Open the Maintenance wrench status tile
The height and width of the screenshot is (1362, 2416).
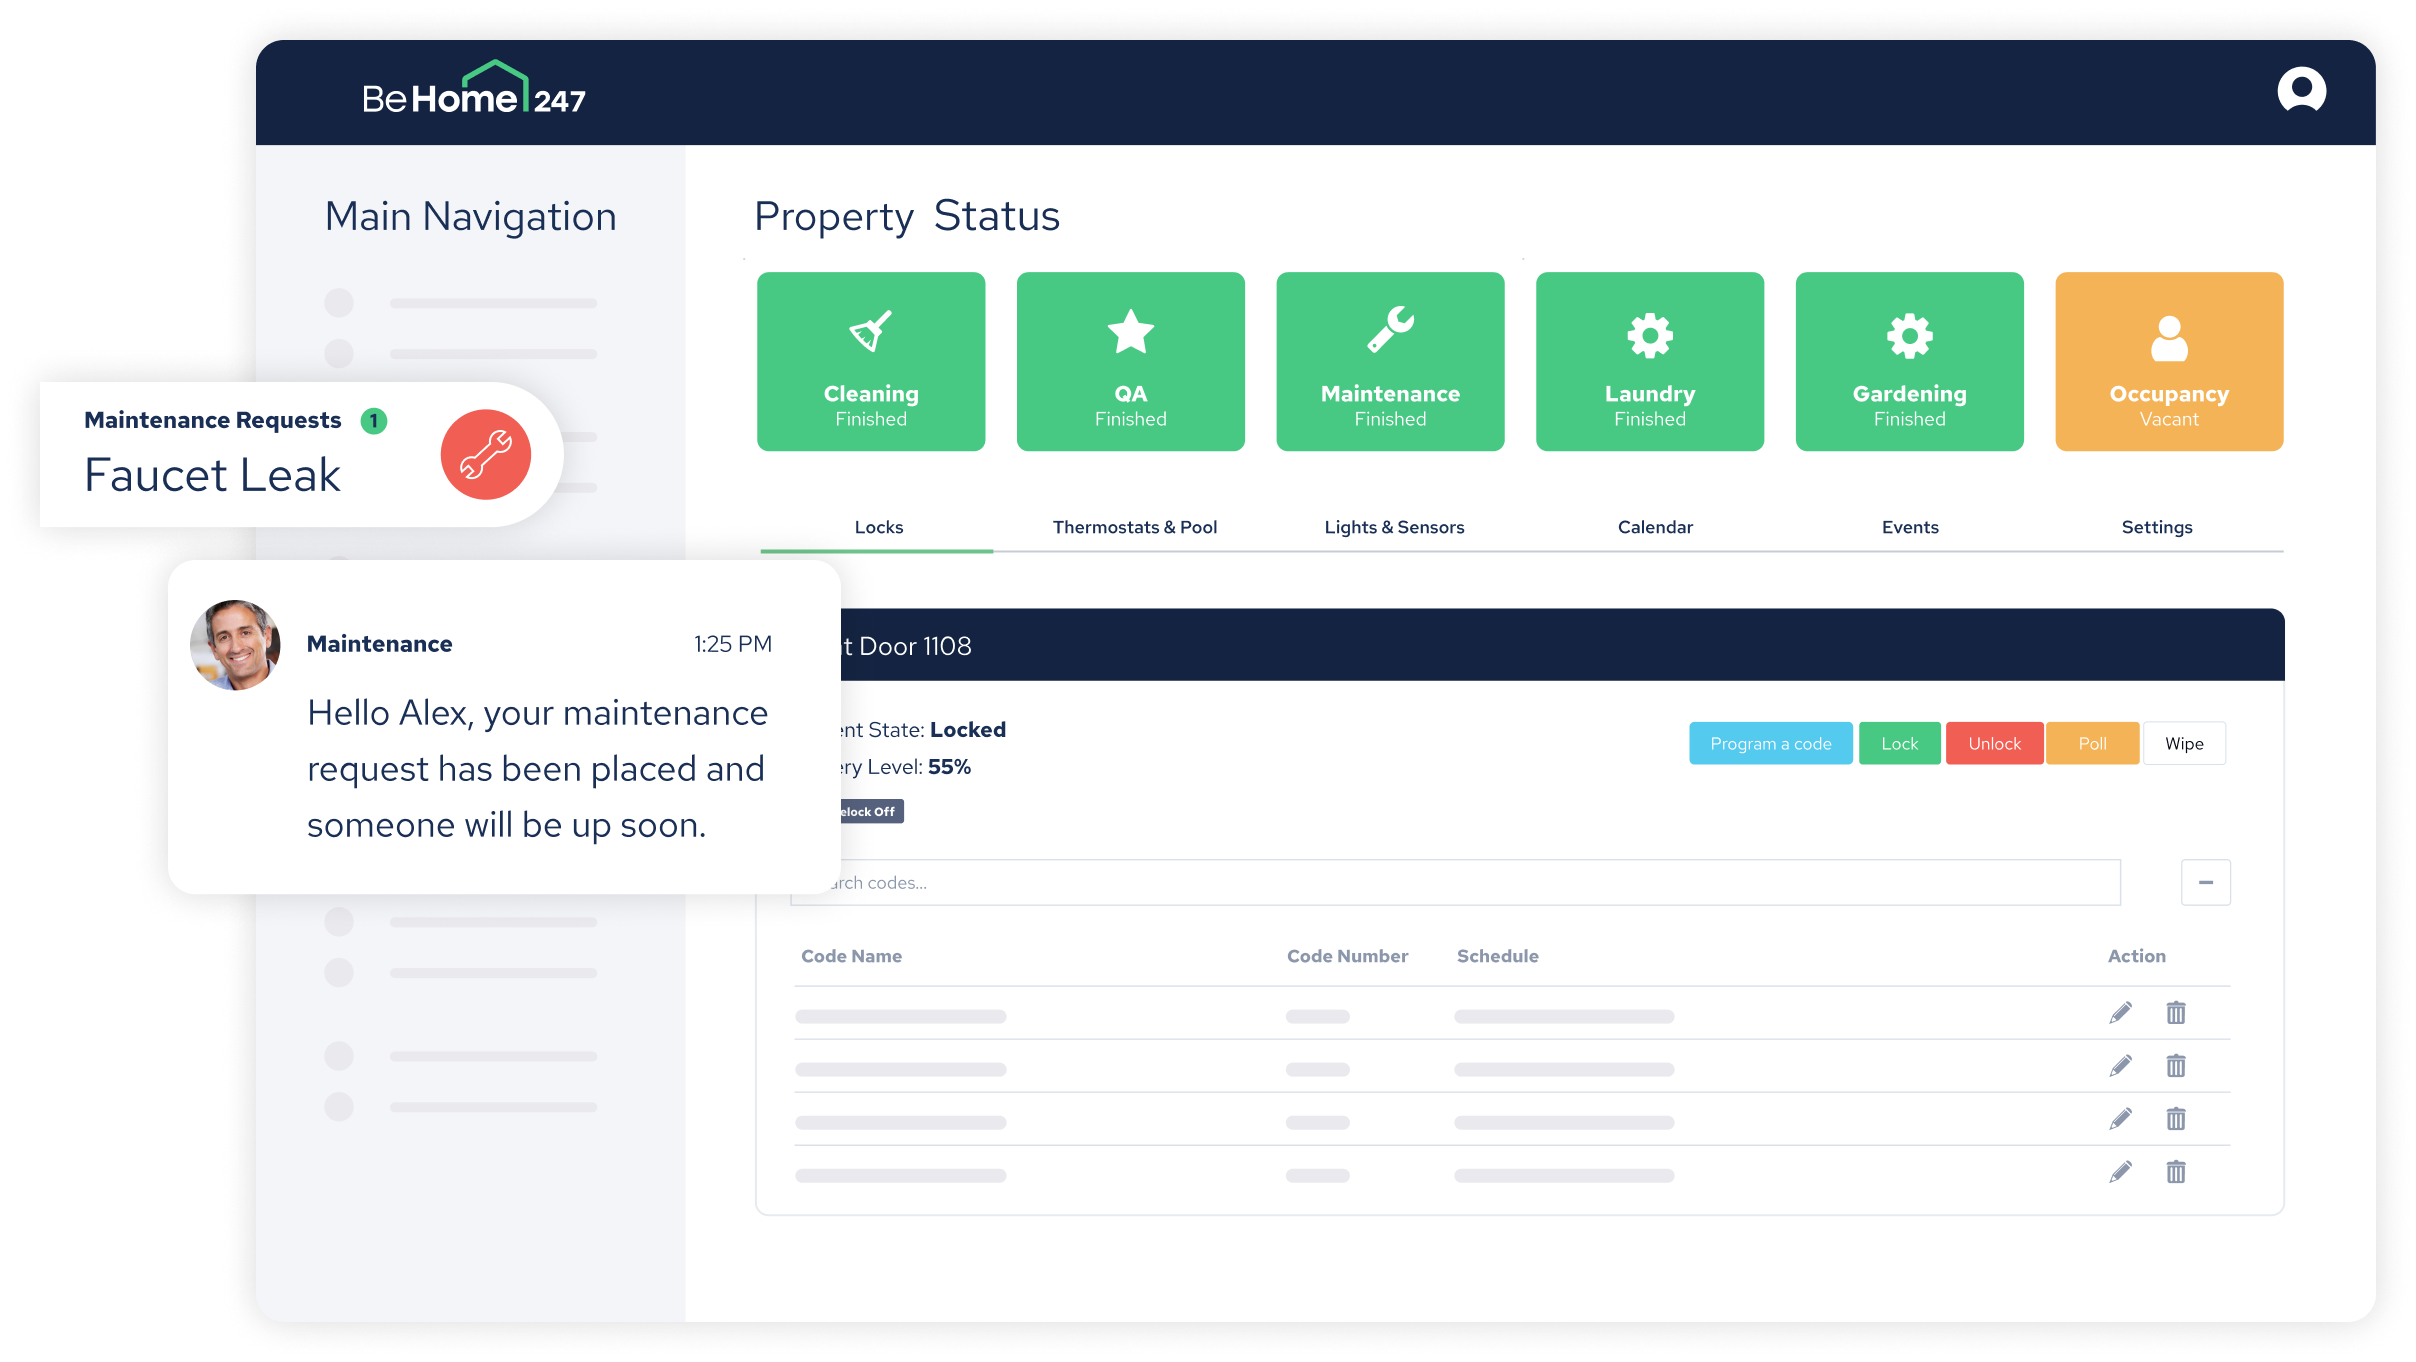[1390, 361]
